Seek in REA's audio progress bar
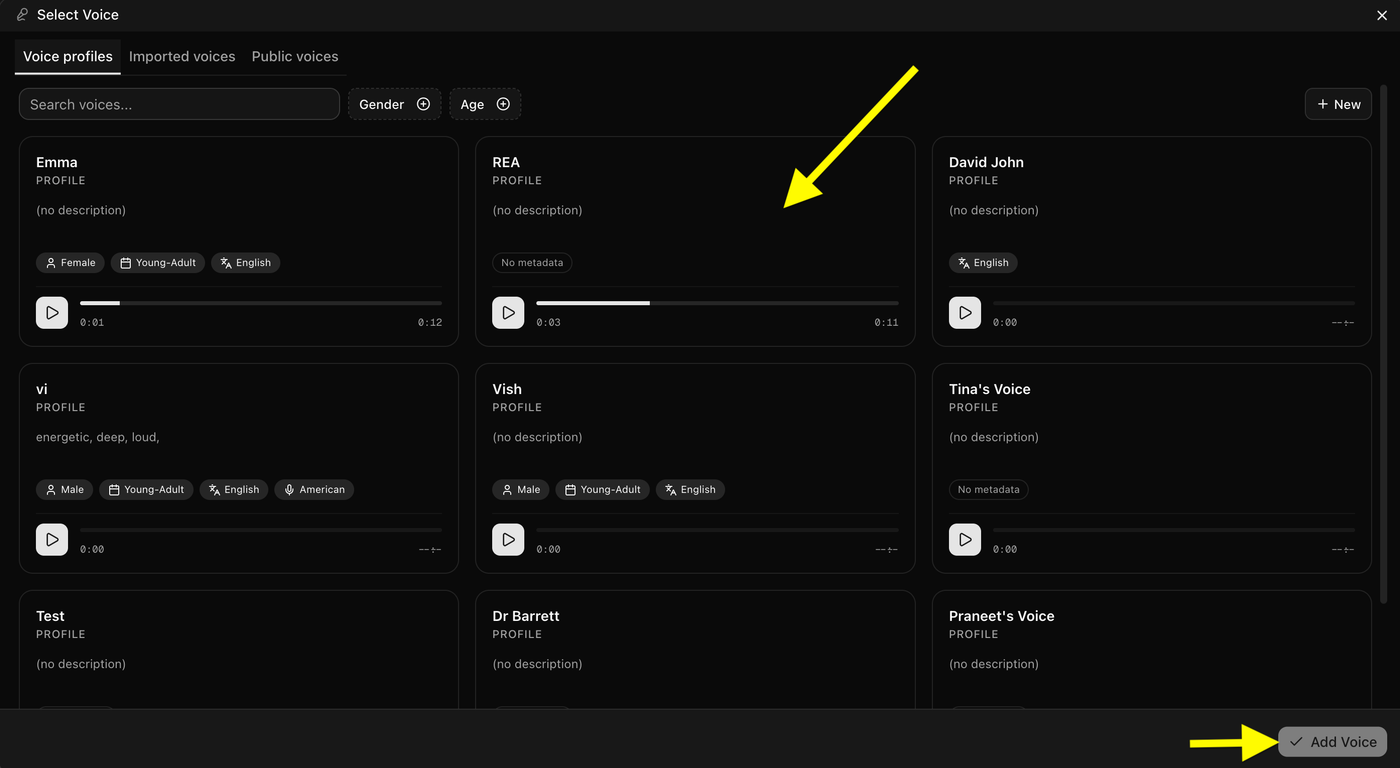Screen dimensions: 1400x768 (717, 303)
